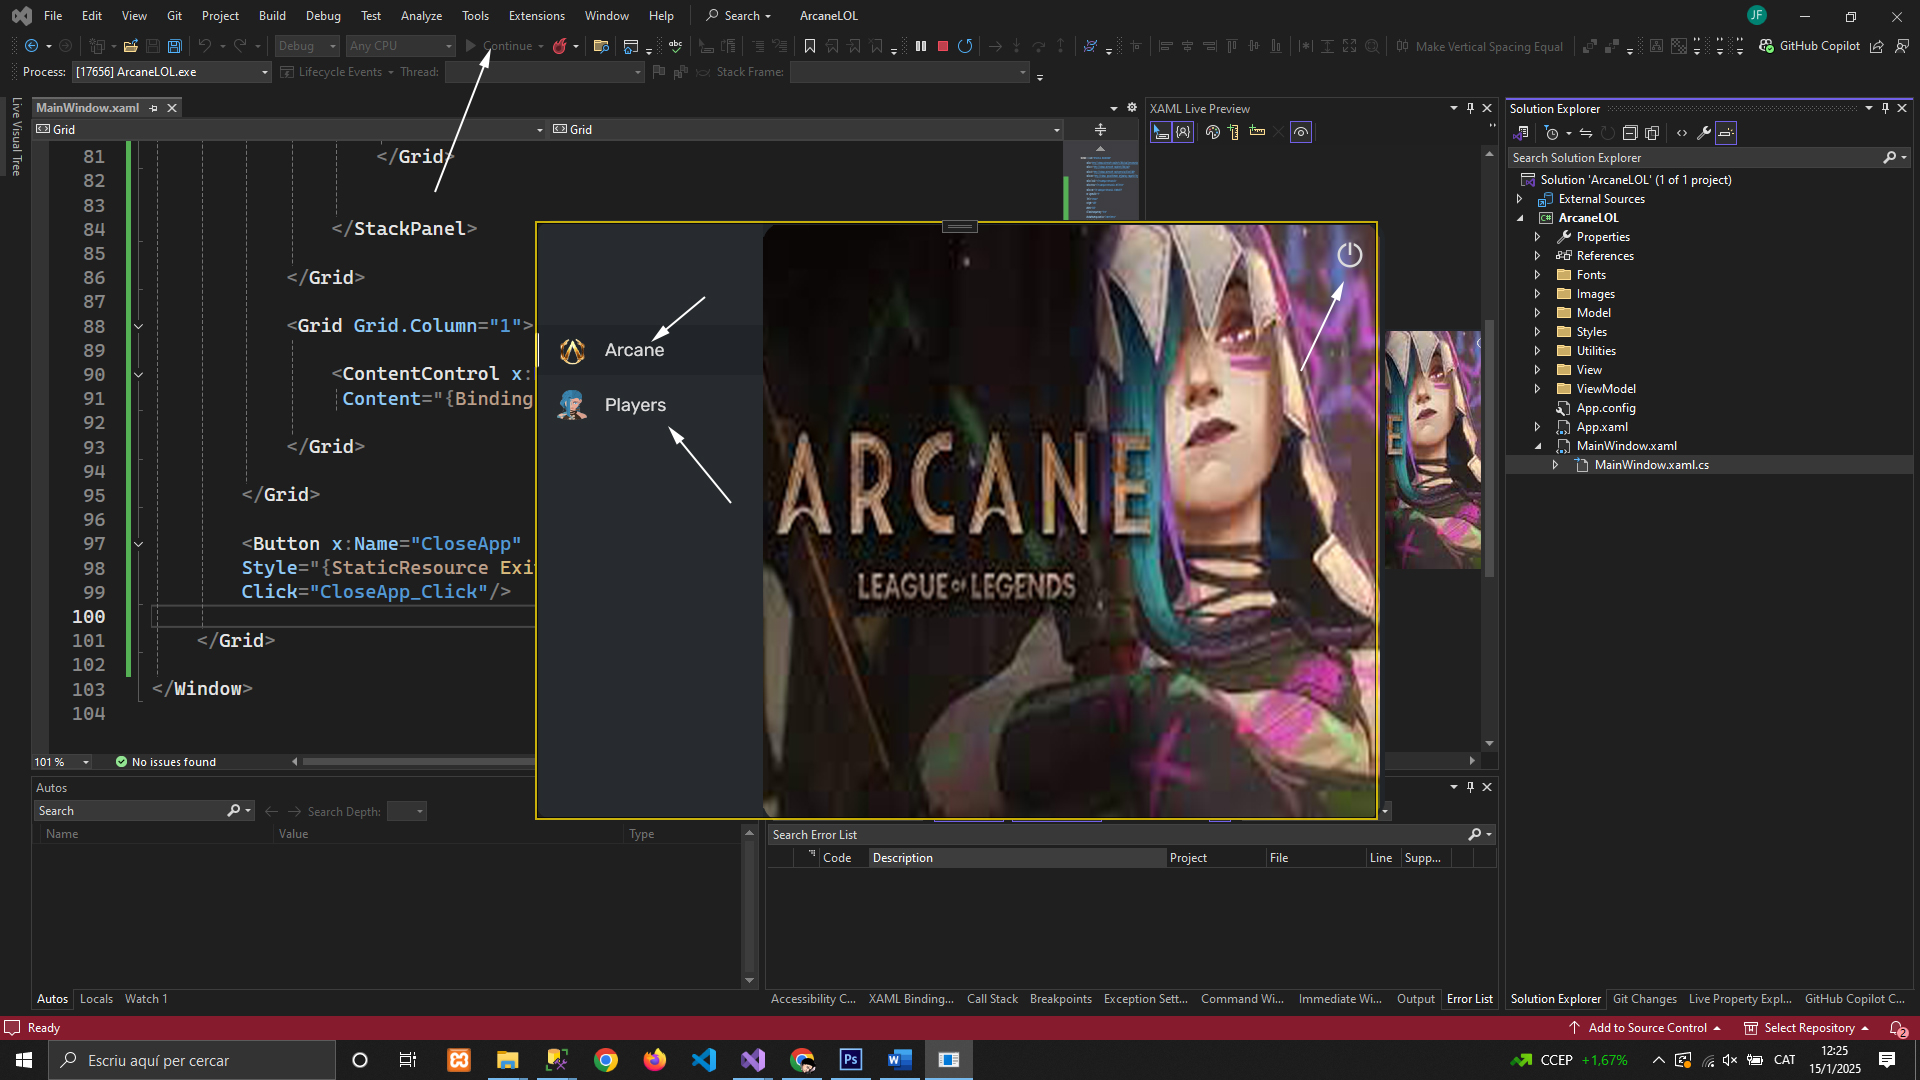Open the Process dropdown showing ArcaneLOL.exe
Viewport: 1920px width, 1080px height.
[x=264, y=72]
